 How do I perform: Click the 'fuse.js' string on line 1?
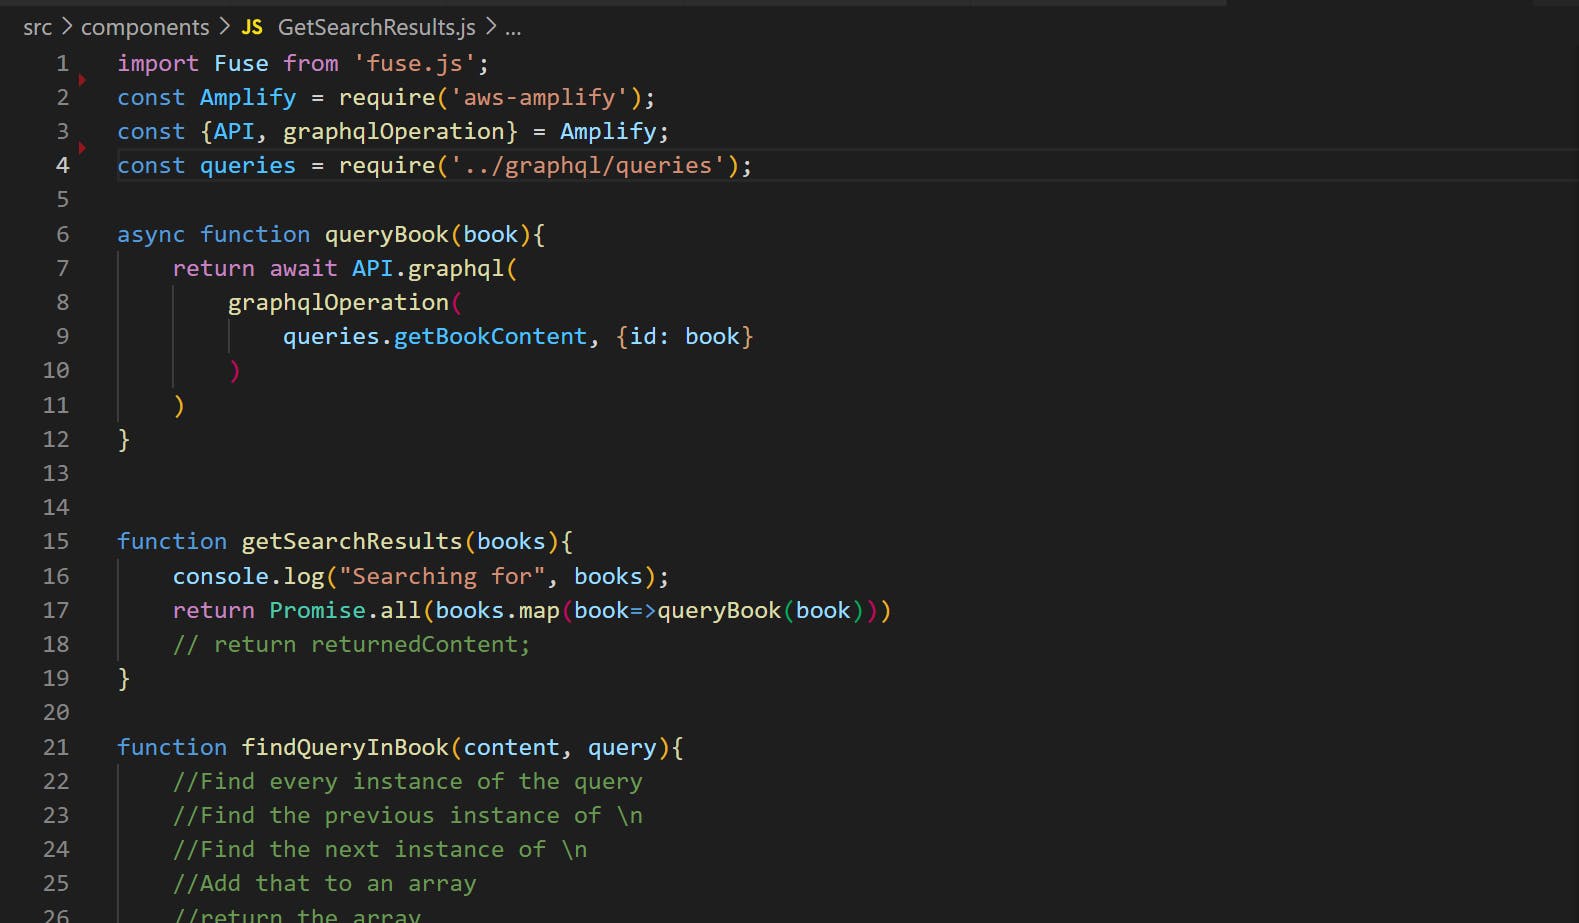click(415, 63)
